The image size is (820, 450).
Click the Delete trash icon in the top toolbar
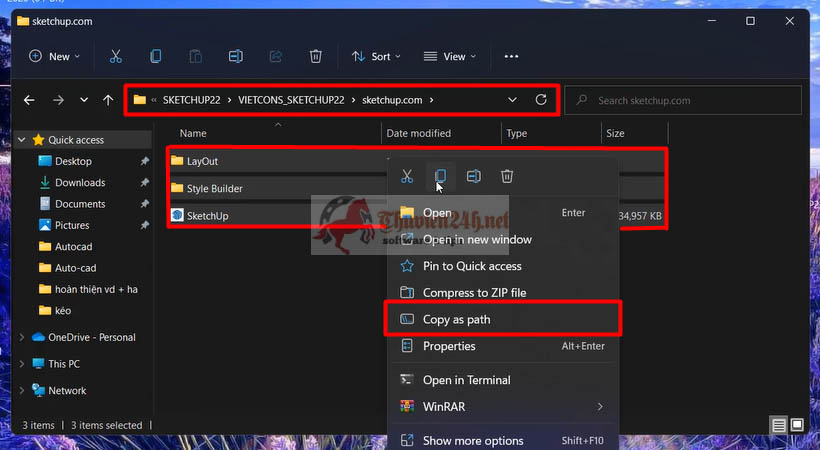(315, 57)
